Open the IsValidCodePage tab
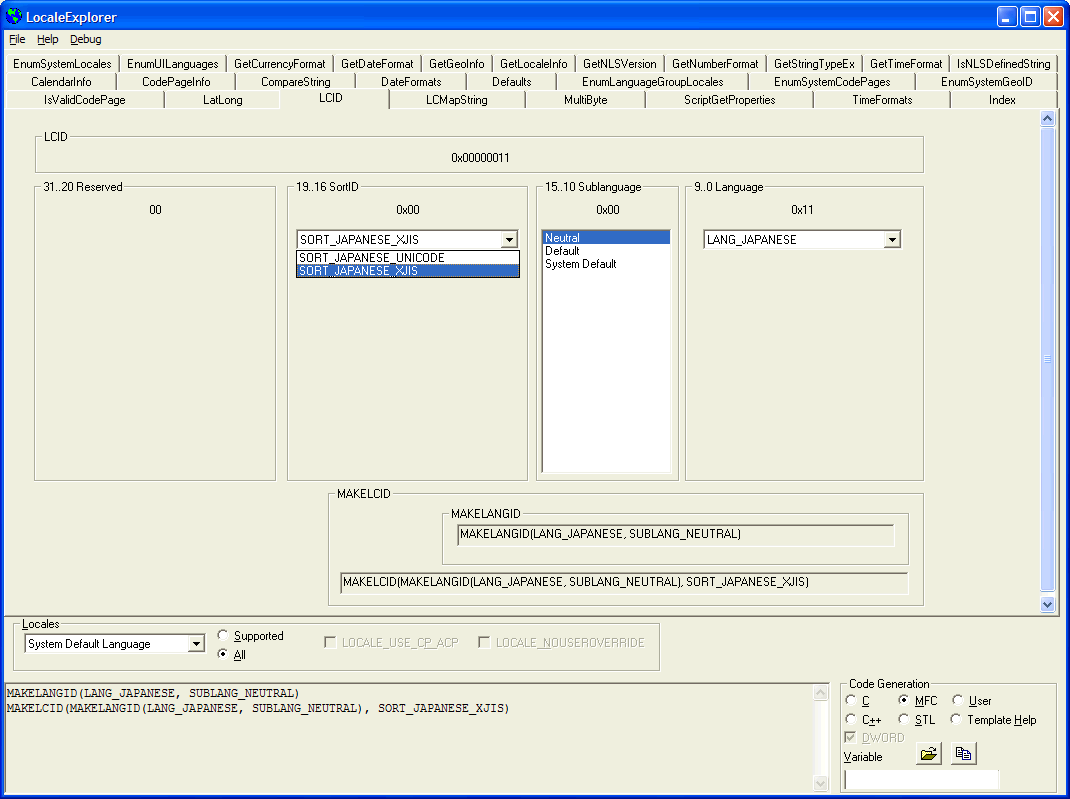The height and width of the screenshot is (799, 1070). click(x=85, y=100)
